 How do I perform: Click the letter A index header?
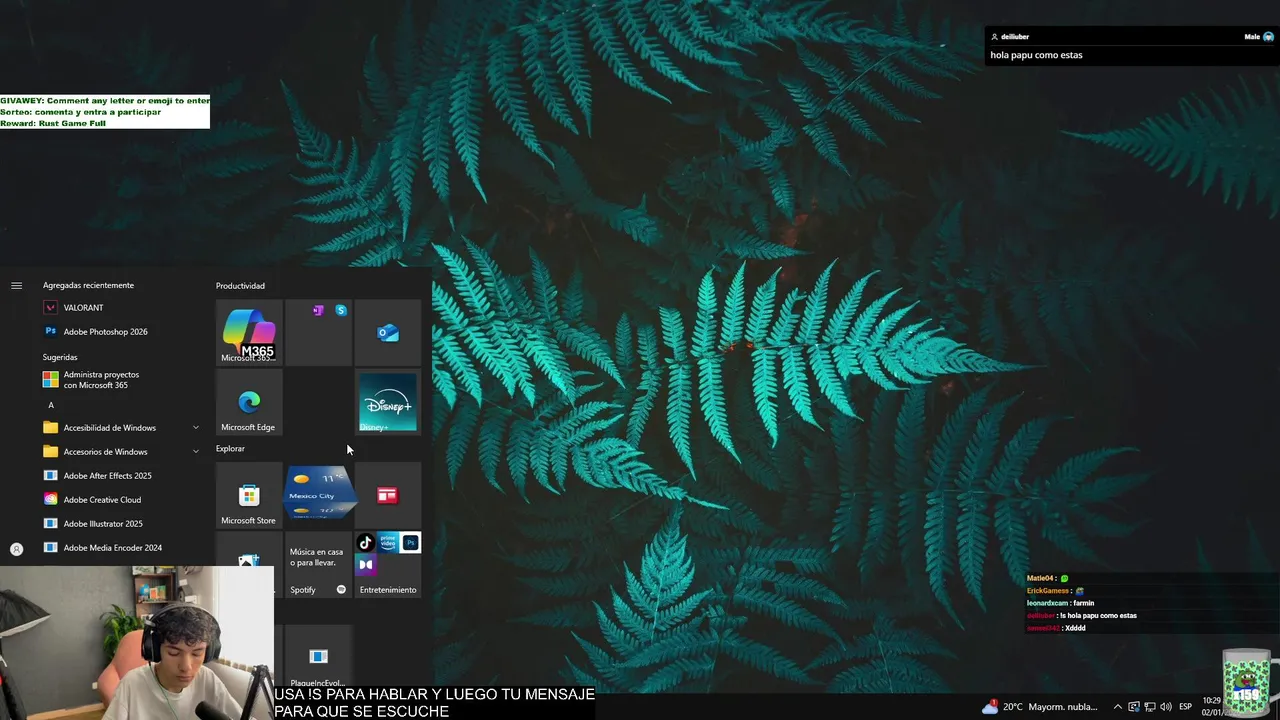click(51, 405)
